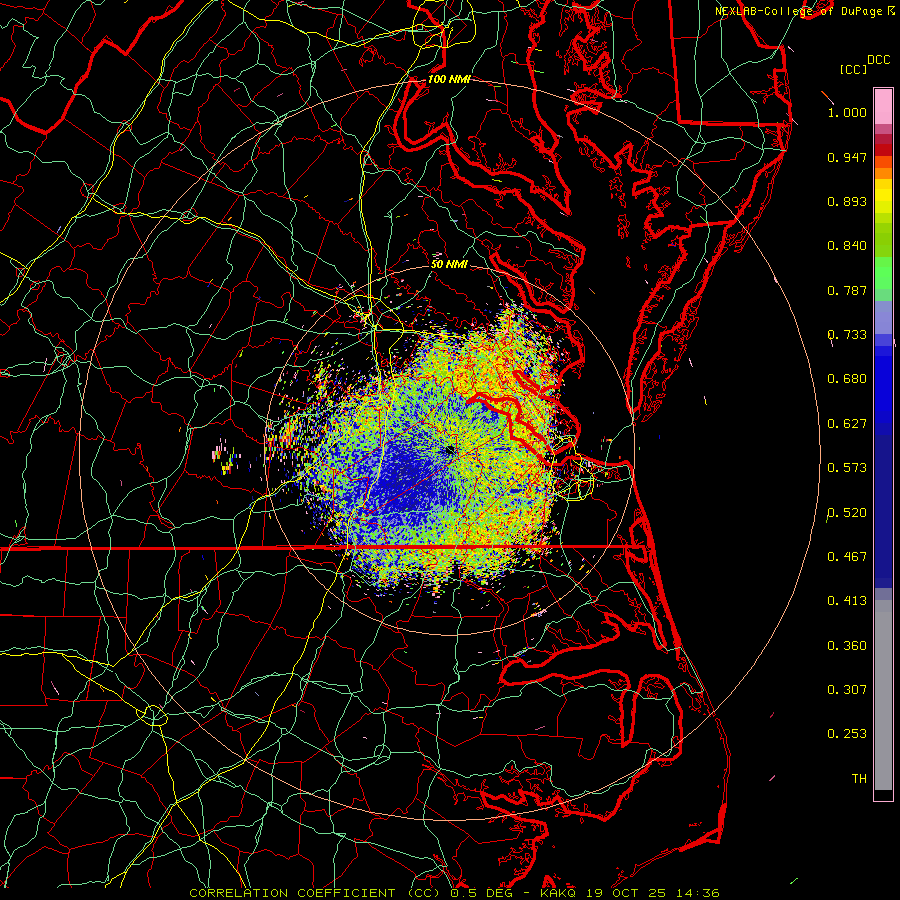The height and width of the screenshot is (900, 900).
Task: Click the '[CC]' unit label
Action: click(853, 69)
